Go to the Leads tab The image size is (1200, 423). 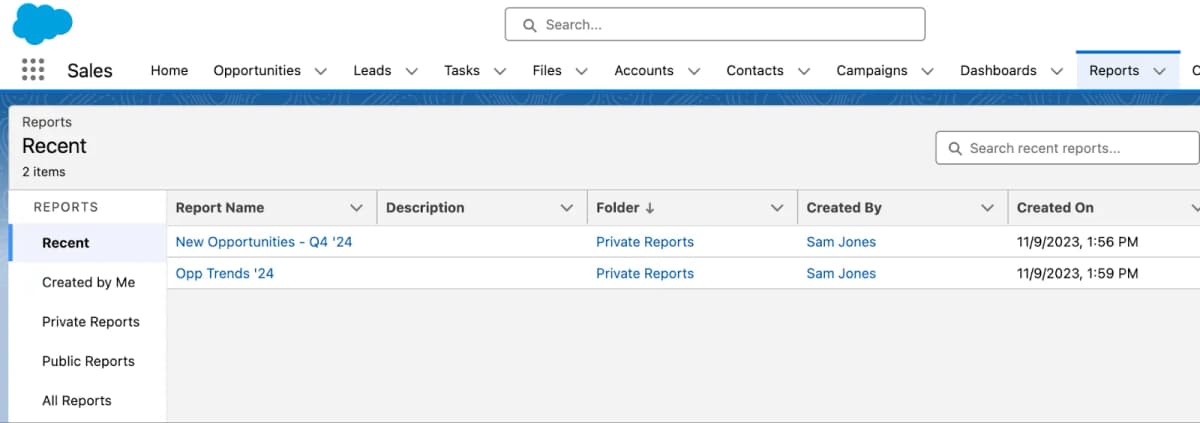[x=372, y=70]
